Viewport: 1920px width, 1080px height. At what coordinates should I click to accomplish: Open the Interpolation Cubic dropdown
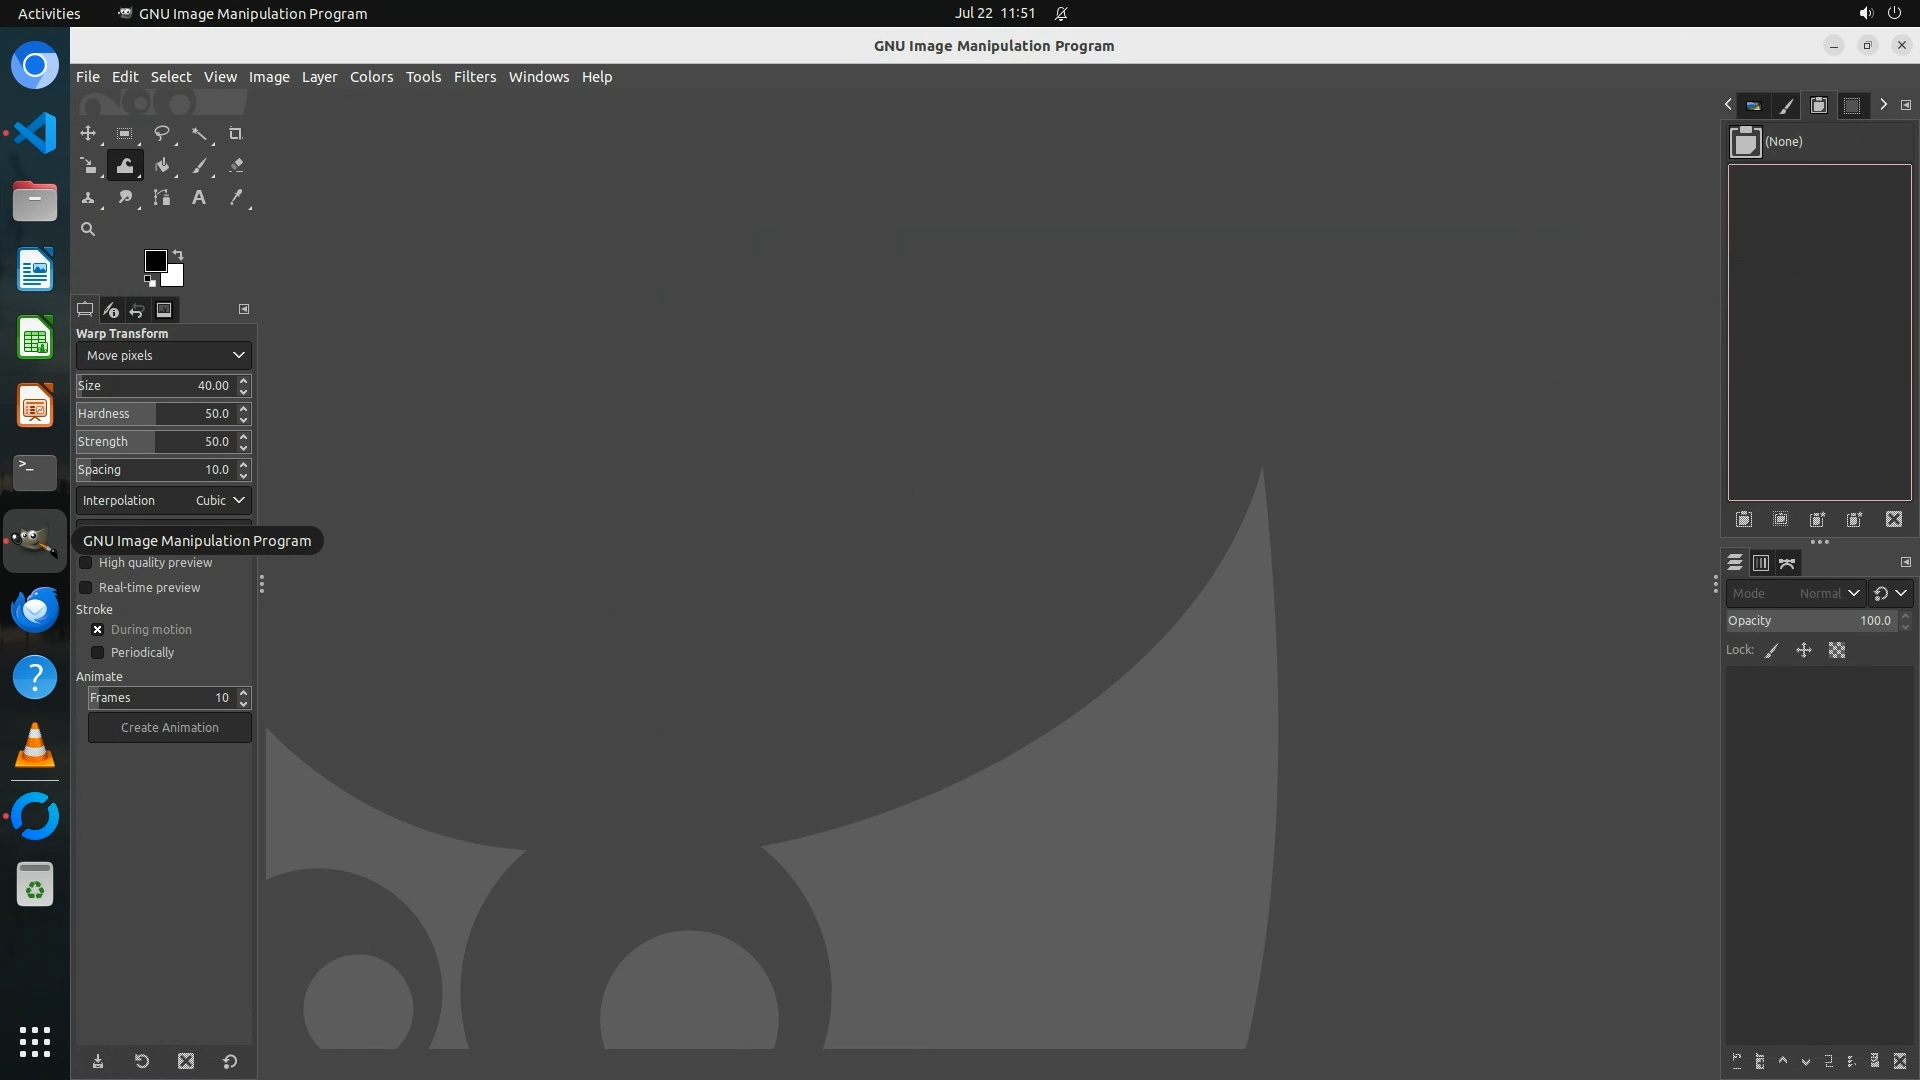point(163,501)
